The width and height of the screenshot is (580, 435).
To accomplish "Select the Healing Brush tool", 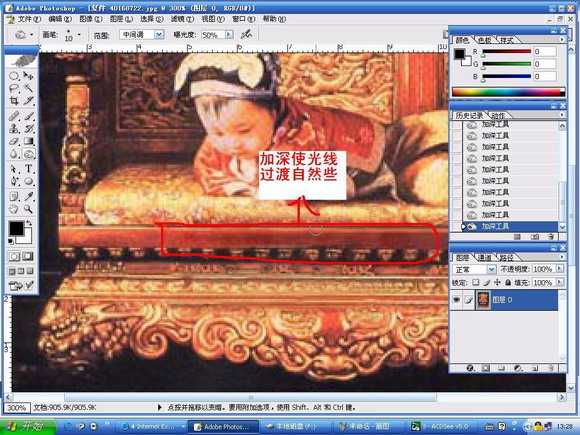I will 14,116.
